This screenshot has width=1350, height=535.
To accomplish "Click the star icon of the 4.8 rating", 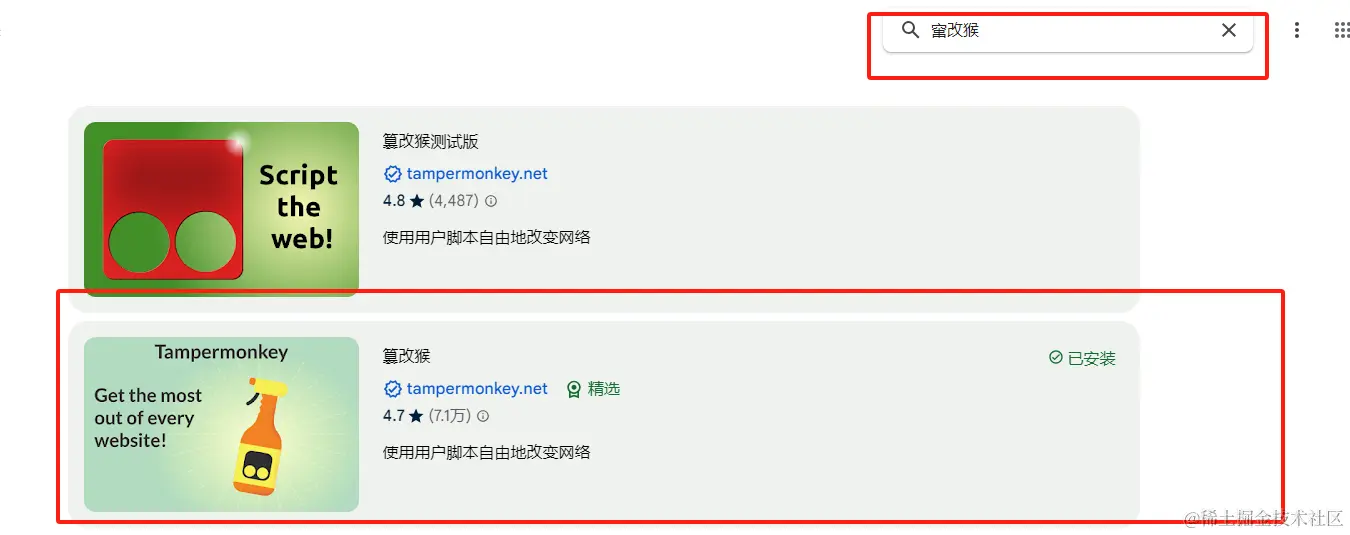I will [416, 201].
